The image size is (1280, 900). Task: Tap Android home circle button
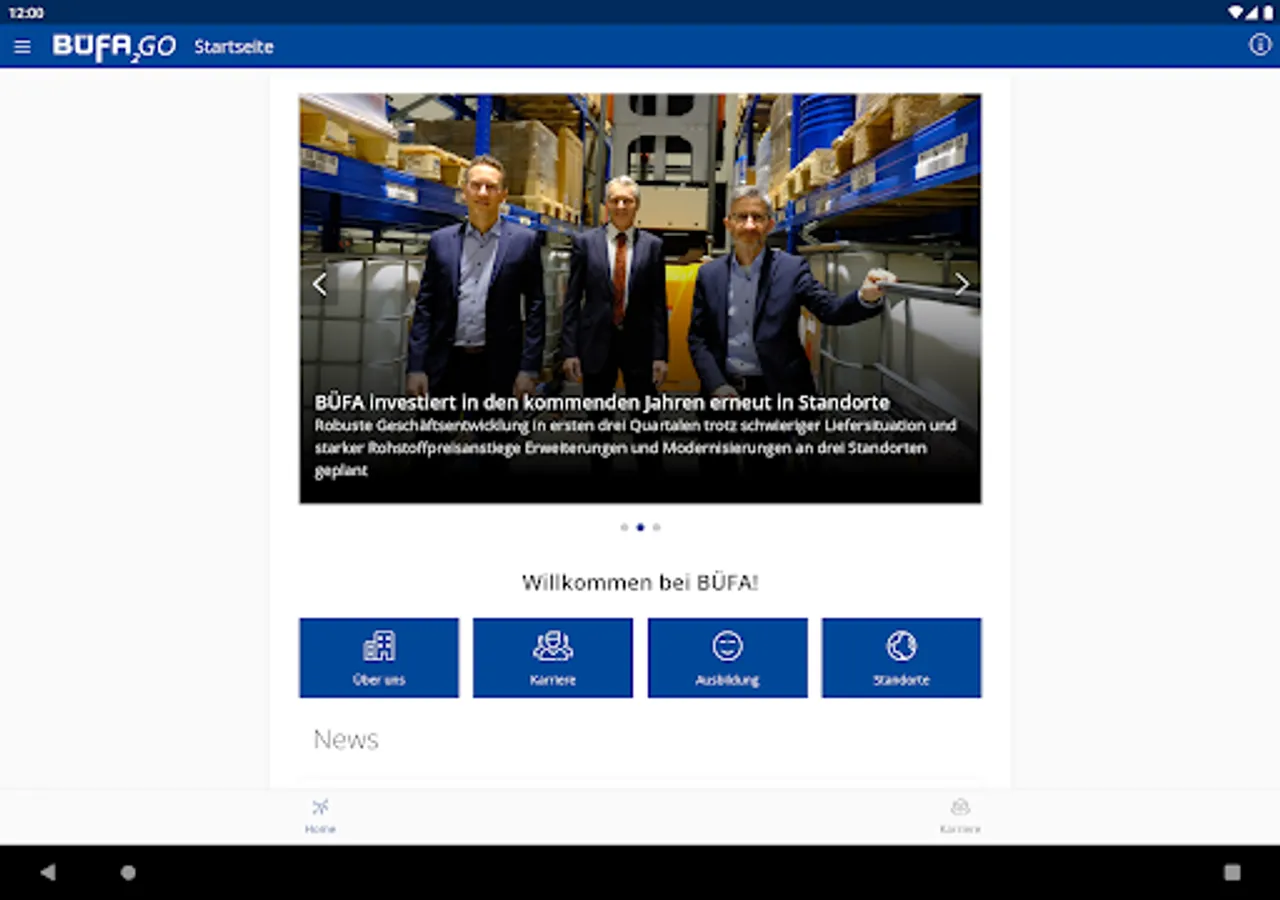[128, 872]
